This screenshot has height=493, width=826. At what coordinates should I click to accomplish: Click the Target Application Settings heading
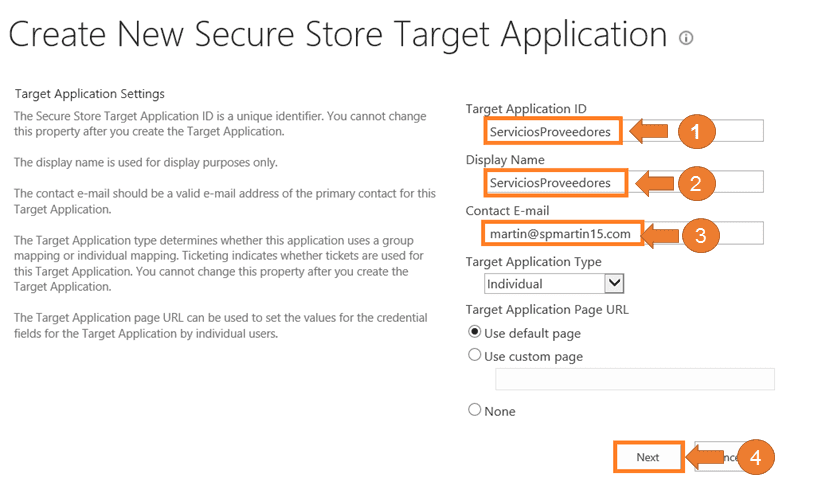tap(90, 94)
